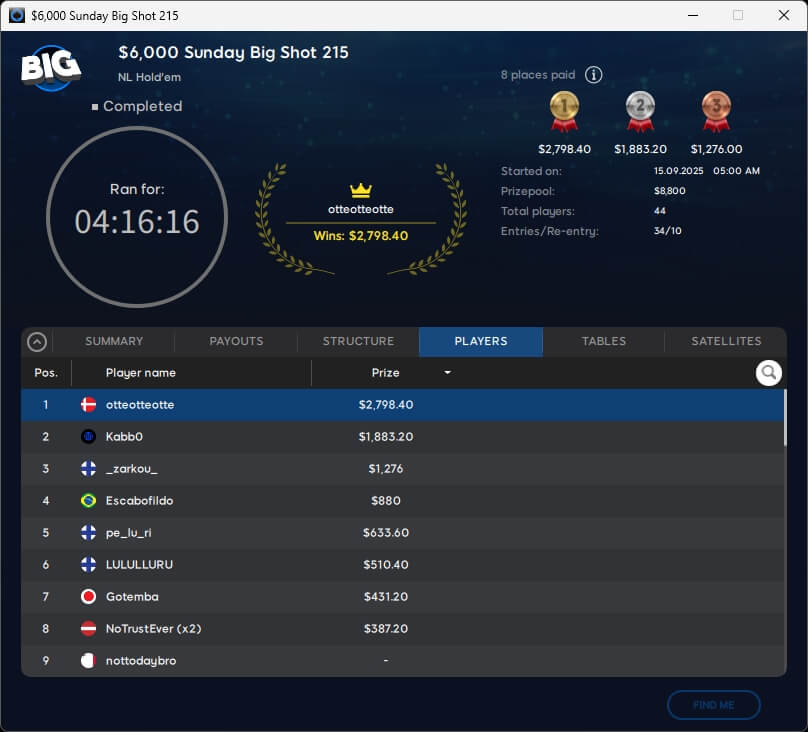Click the silver second place medal
This screenshot has height=732, width=808.
pos(640,111)
